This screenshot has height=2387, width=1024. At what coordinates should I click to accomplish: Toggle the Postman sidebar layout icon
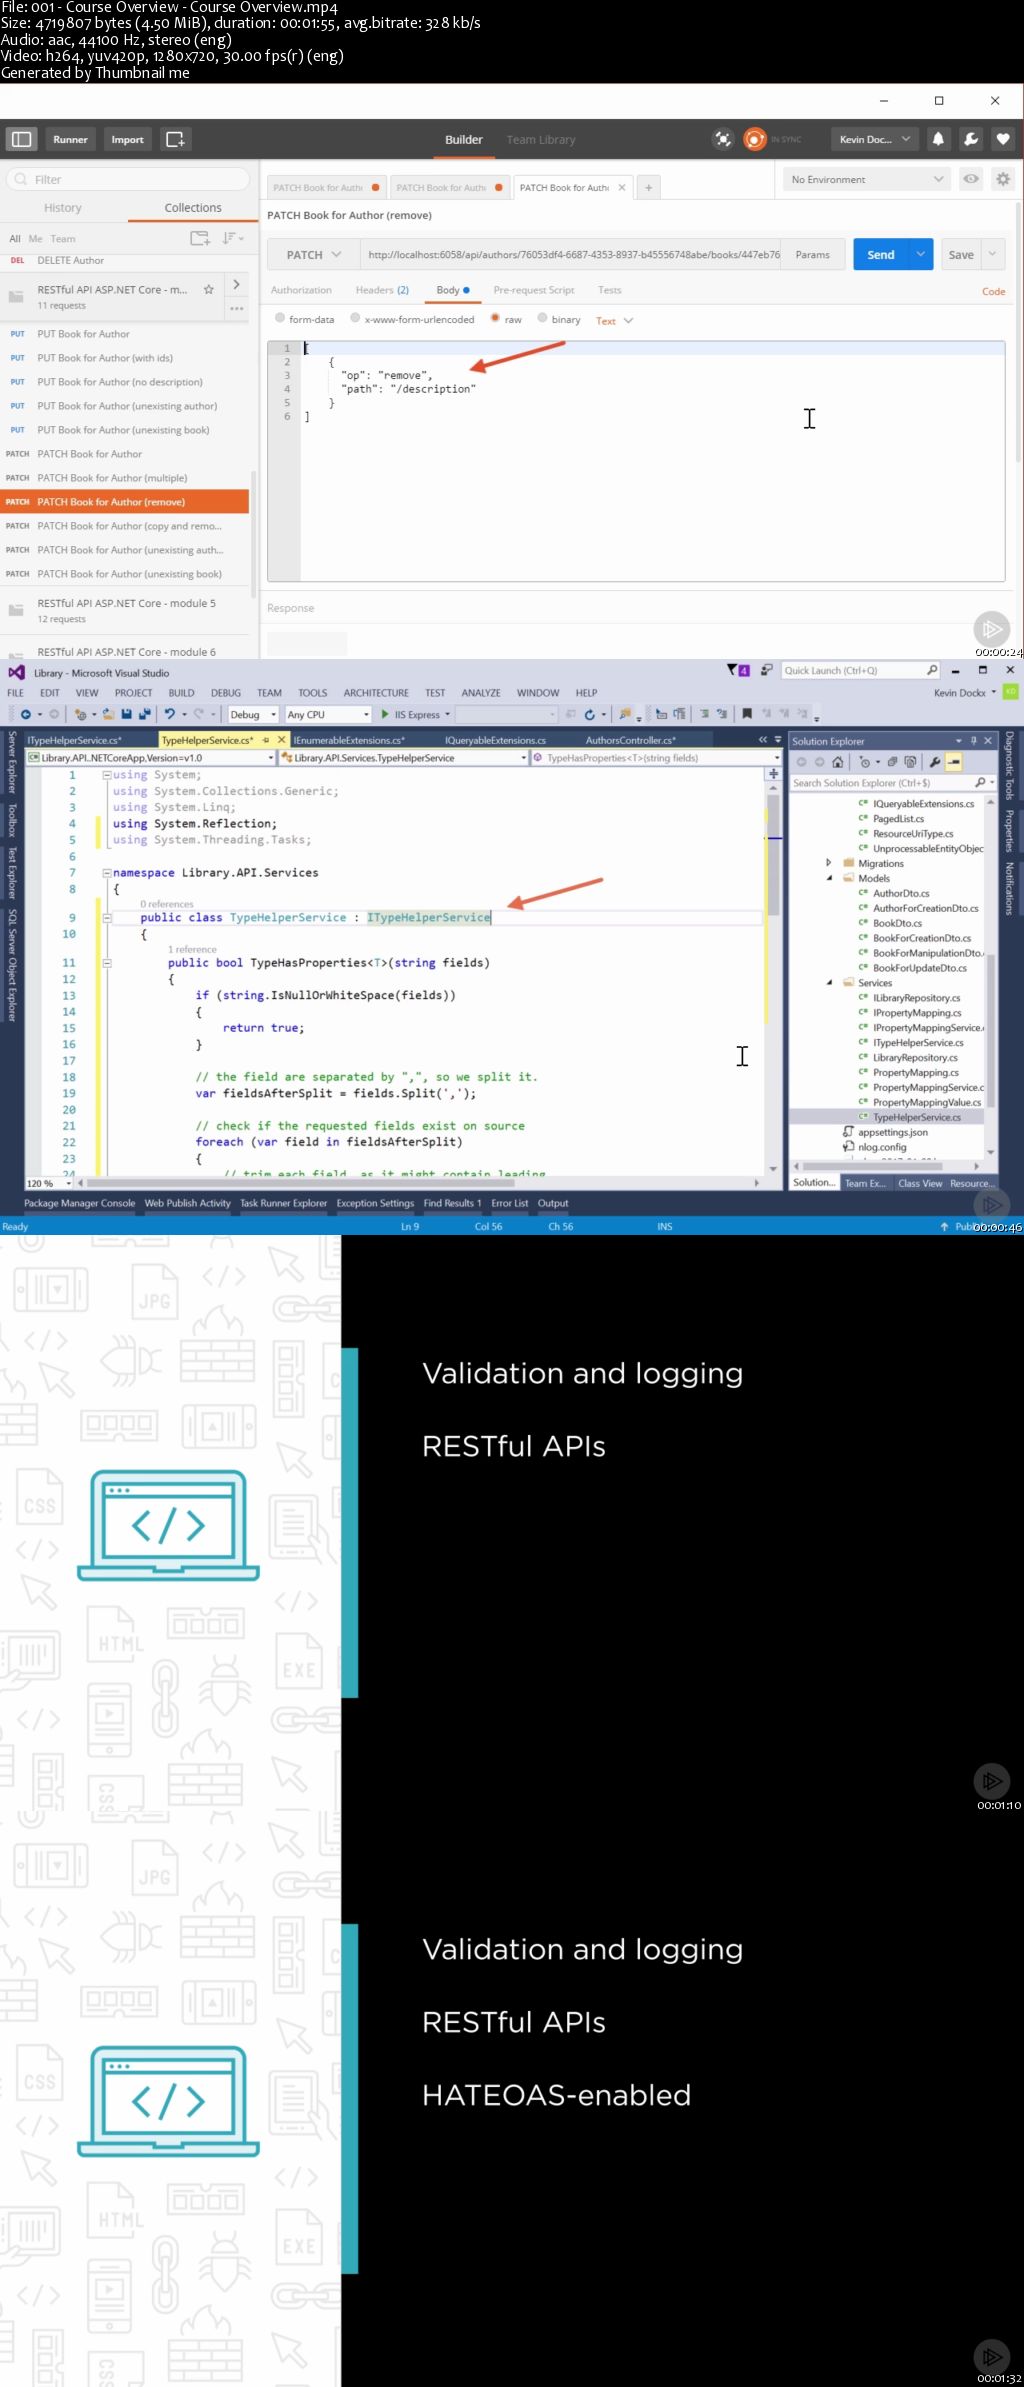tap(21, 139)
